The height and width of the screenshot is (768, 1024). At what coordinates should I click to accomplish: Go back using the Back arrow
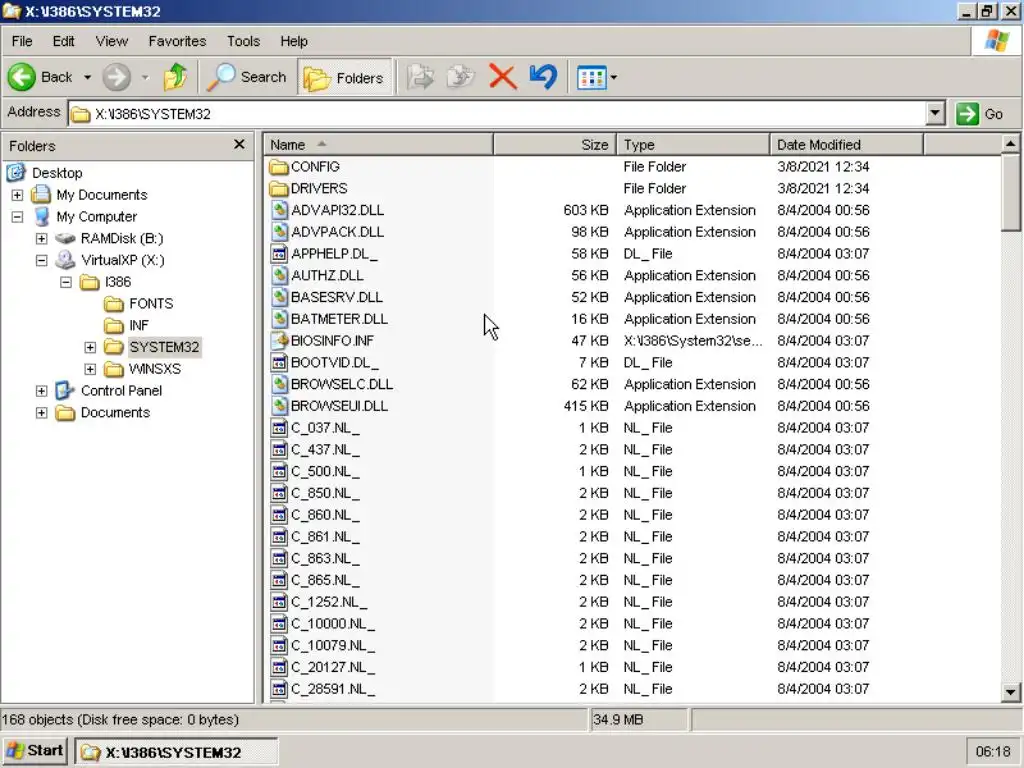pos(40,77)
